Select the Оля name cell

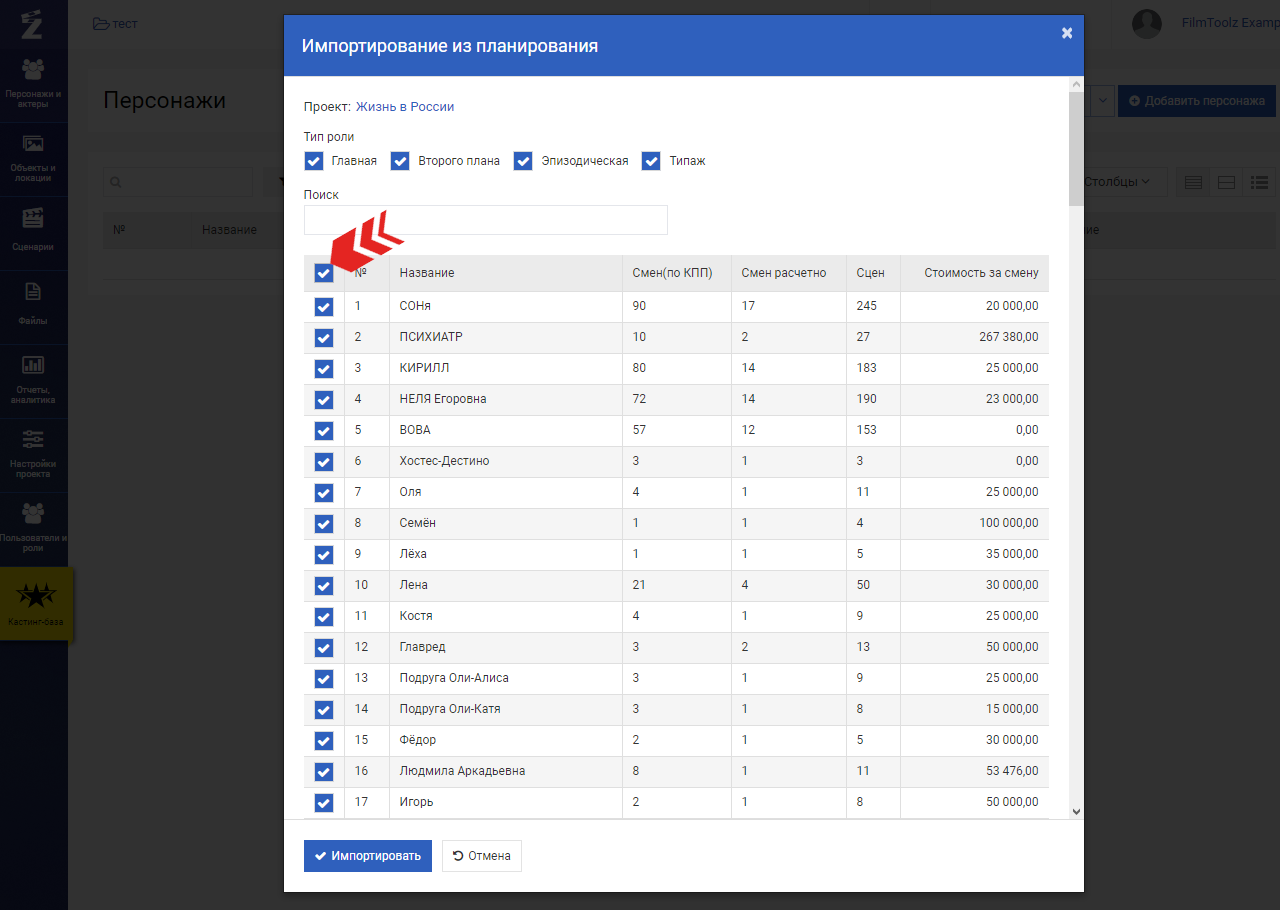[506, 492]
